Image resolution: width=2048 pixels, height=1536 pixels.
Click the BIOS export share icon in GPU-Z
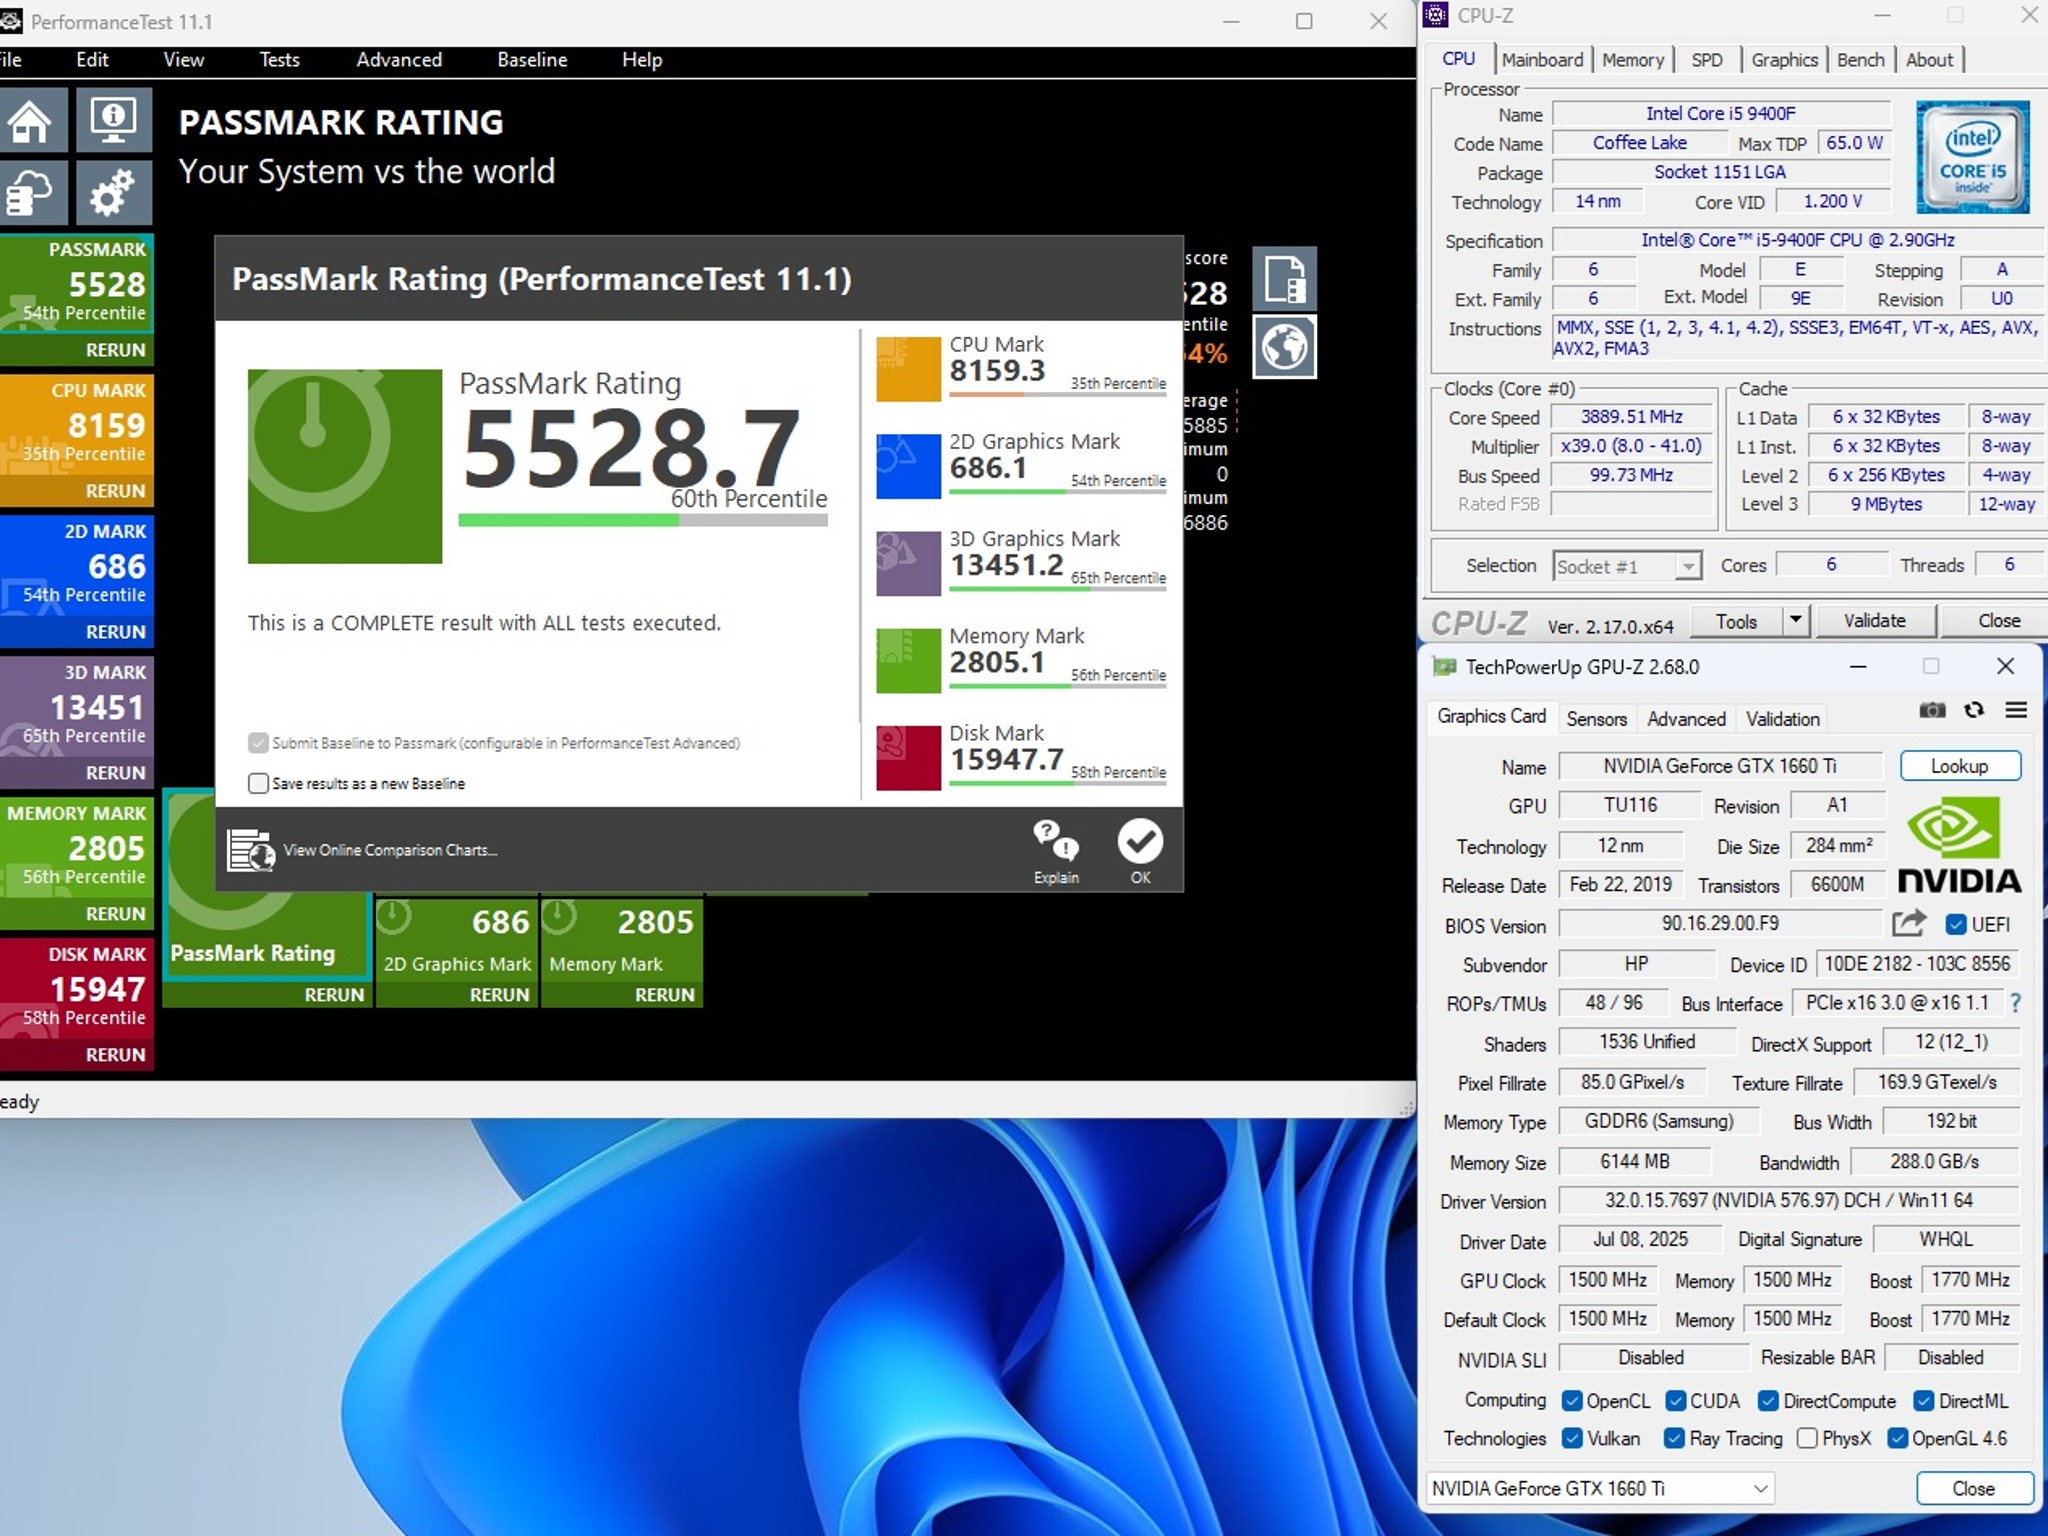(1908, 923)
